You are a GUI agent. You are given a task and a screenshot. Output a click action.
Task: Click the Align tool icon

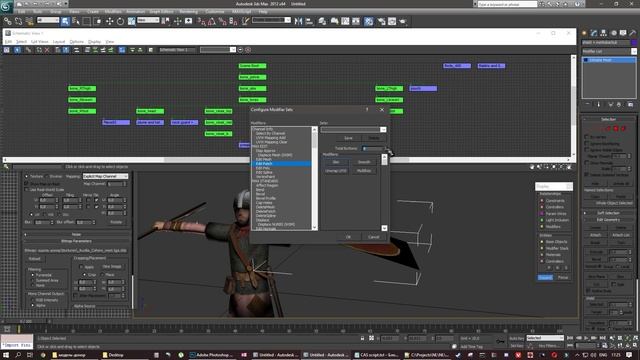[x=309, y=21]
